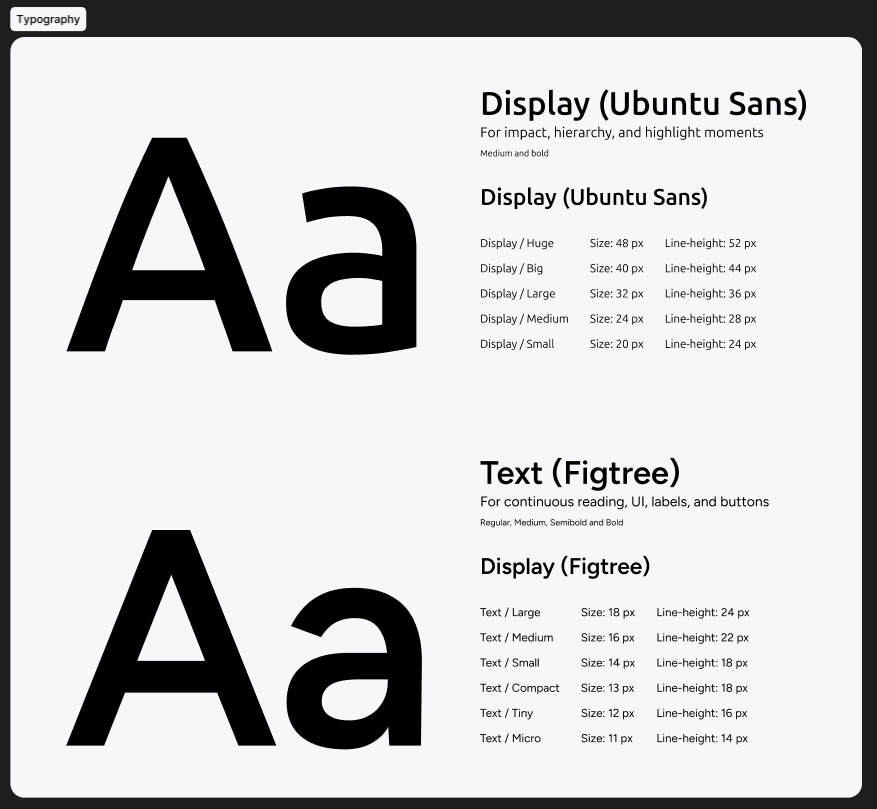This screenshot has height=809, width=877.
Task: Click the 'Text / Tiny' label
Action: tap(506, 713)
